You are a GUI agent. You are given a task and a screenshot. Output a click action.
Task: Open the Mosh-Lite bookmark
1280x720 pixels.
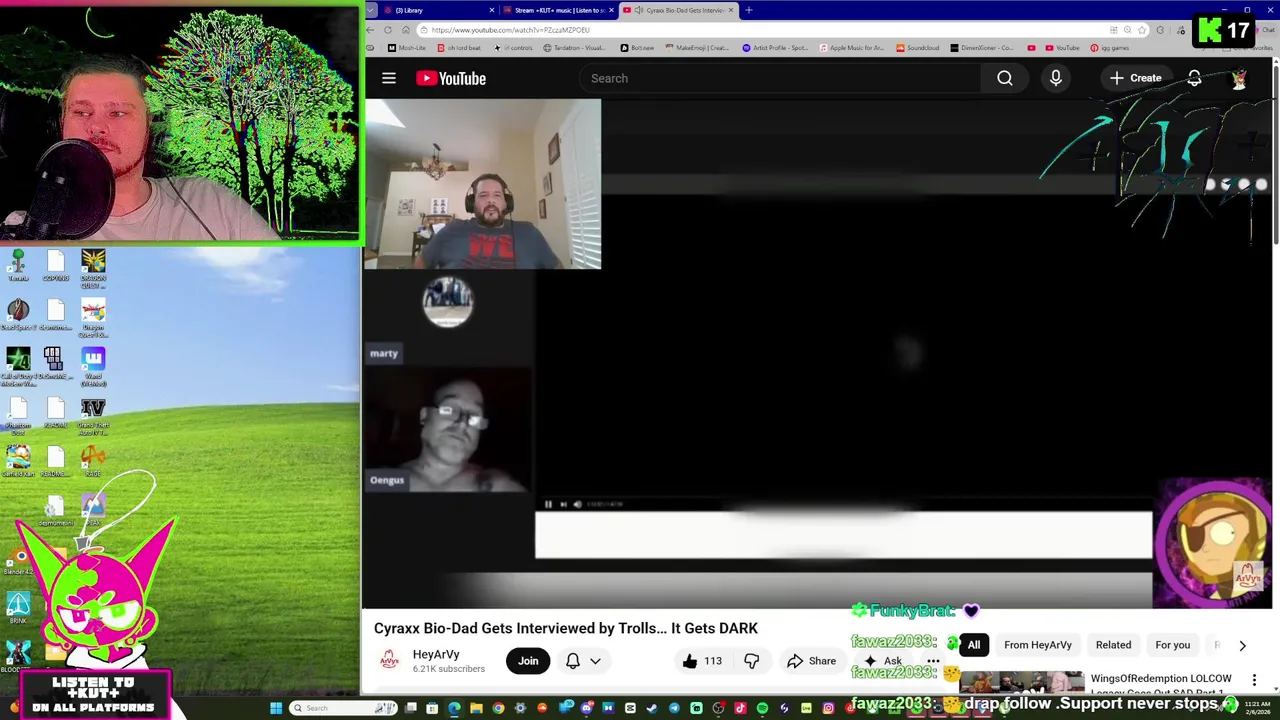pos(406,48)
